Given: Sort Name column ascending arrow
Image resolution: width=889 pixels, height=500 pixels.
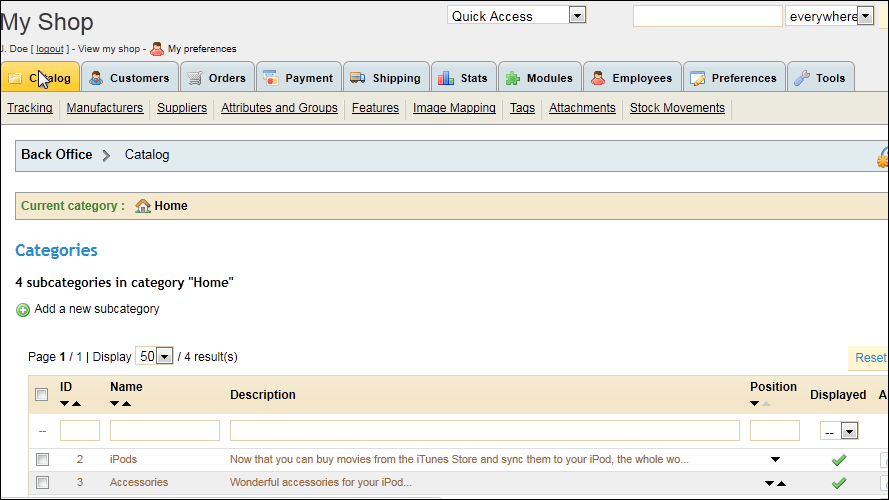Looking at the screenshot, I should [x=128, y=404].
